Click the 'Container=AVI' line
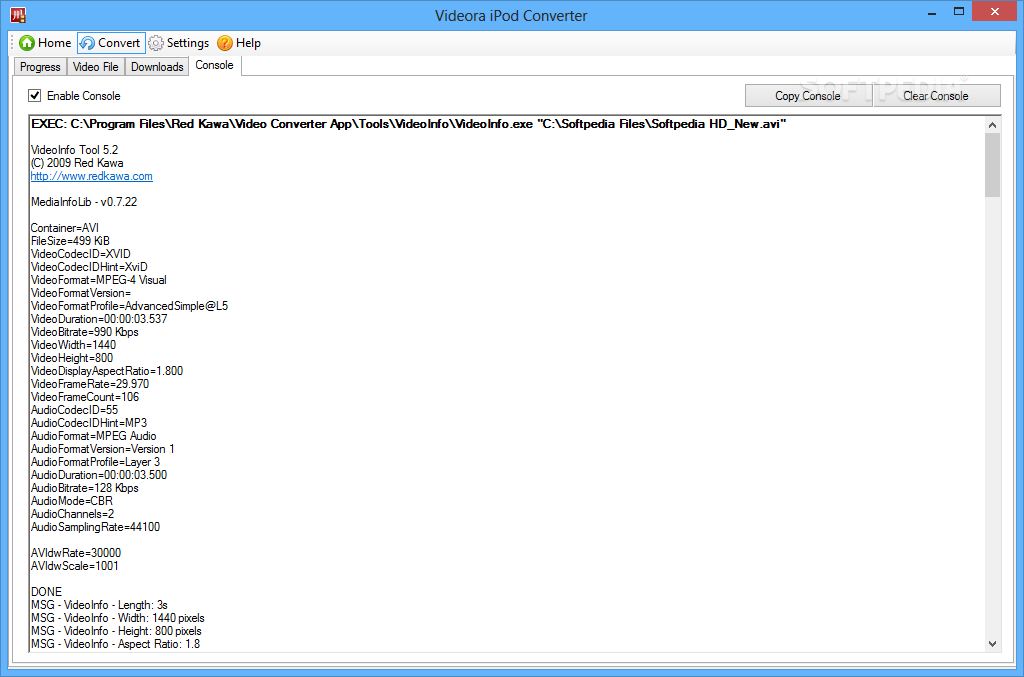1024x677 pixels. point(65,228)
